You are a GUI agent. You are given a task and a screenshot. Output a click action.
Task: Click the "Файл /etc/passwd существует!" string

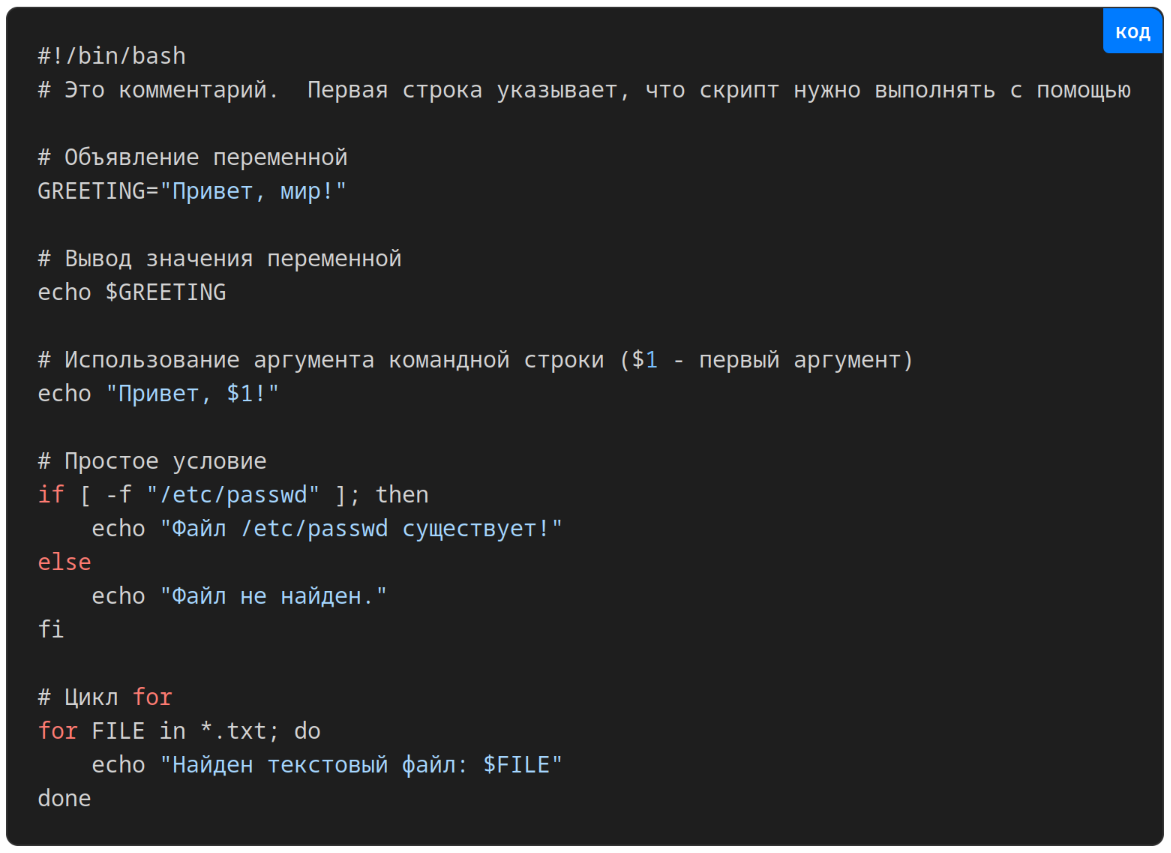click(361, 528)
